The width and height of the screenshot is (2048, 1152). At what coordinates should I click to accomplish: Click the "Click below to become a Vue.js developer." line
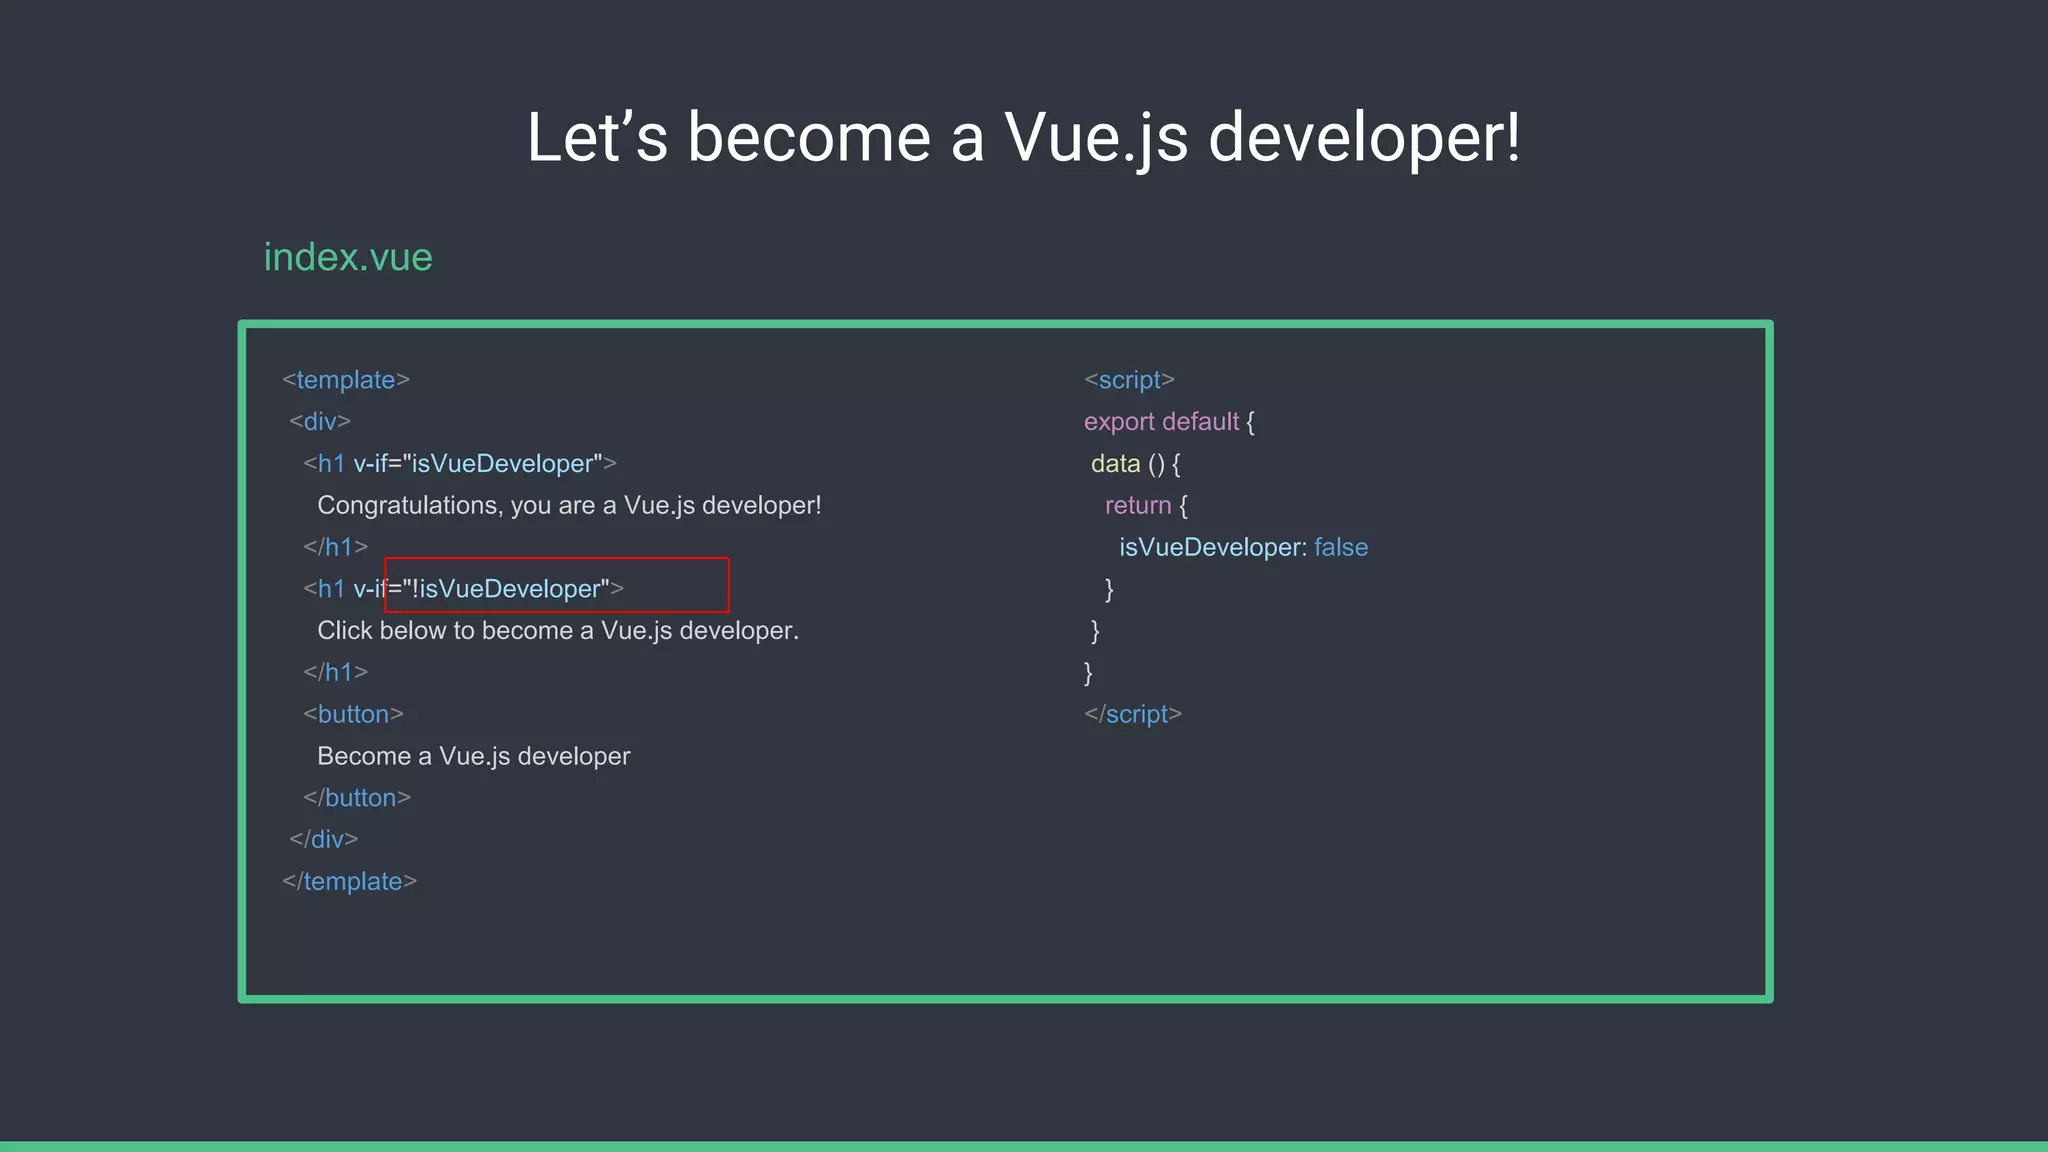pyautogui.click(x=558, y=631)
